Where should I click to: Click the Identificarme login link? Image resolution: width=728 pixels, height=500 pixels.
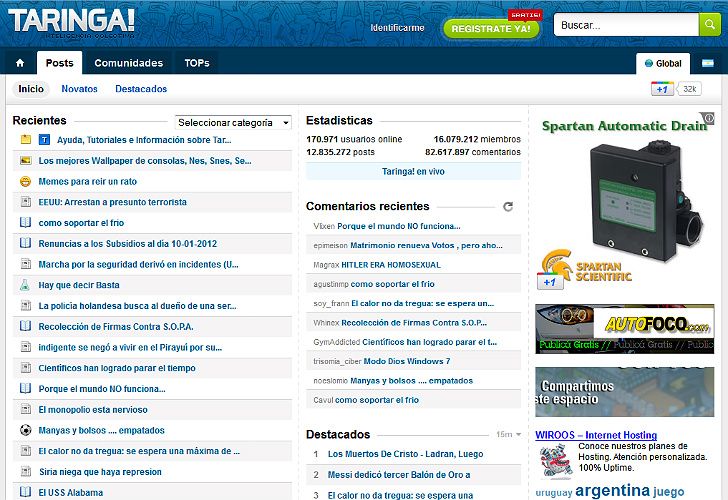point(397,28)
